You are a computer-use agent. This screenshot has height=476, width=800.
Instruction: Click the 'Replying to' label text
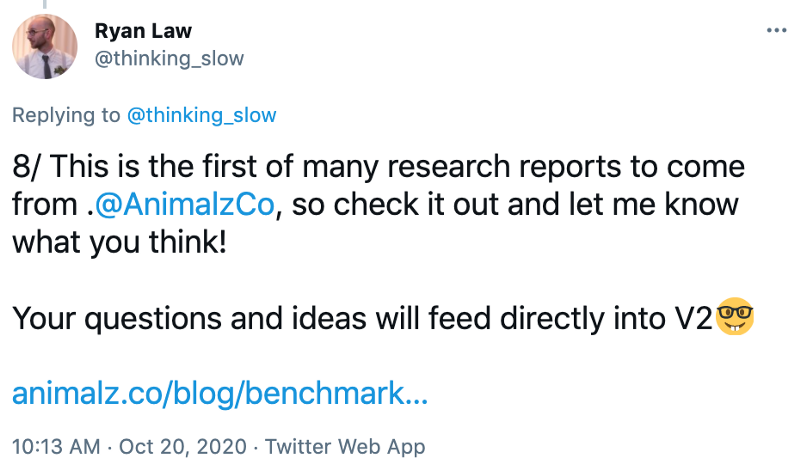point(66,115)
